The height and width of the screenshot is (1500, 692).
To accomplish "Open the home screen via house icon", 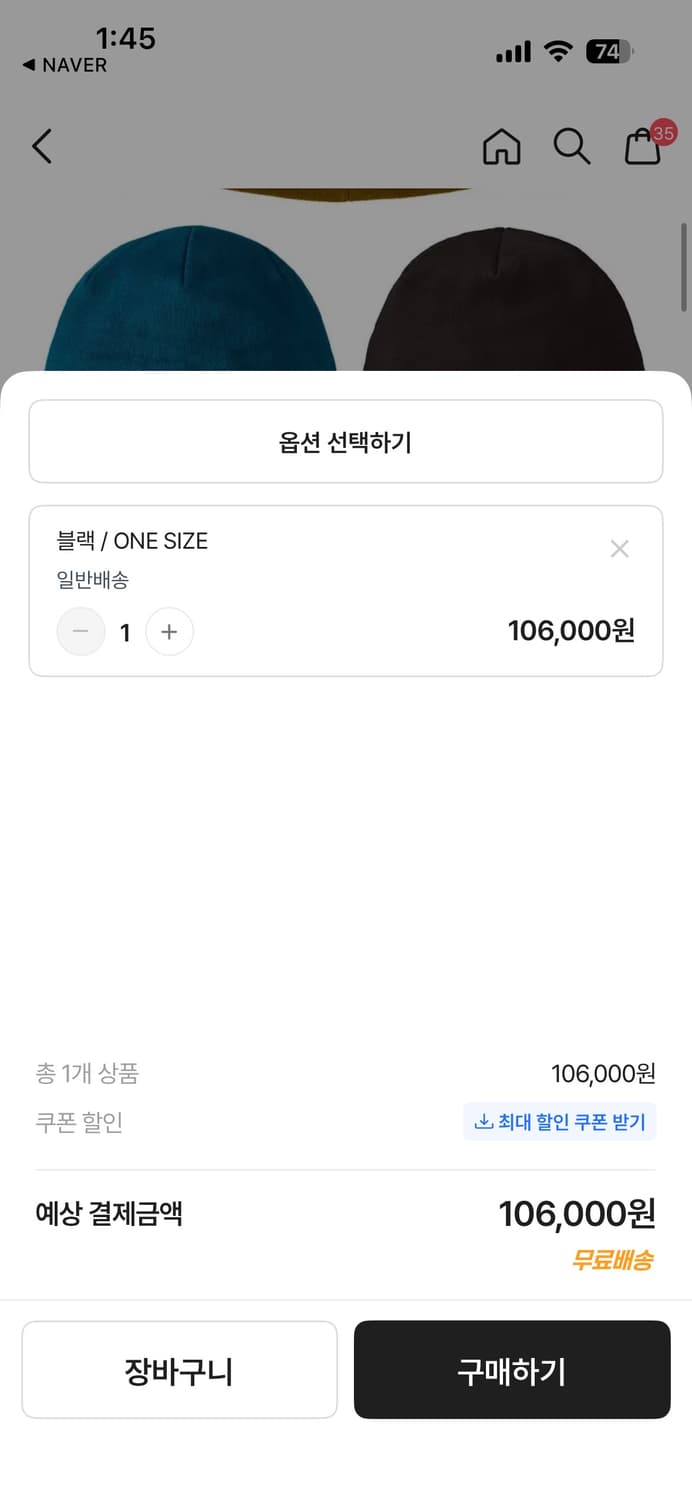I will click(502, 146).
